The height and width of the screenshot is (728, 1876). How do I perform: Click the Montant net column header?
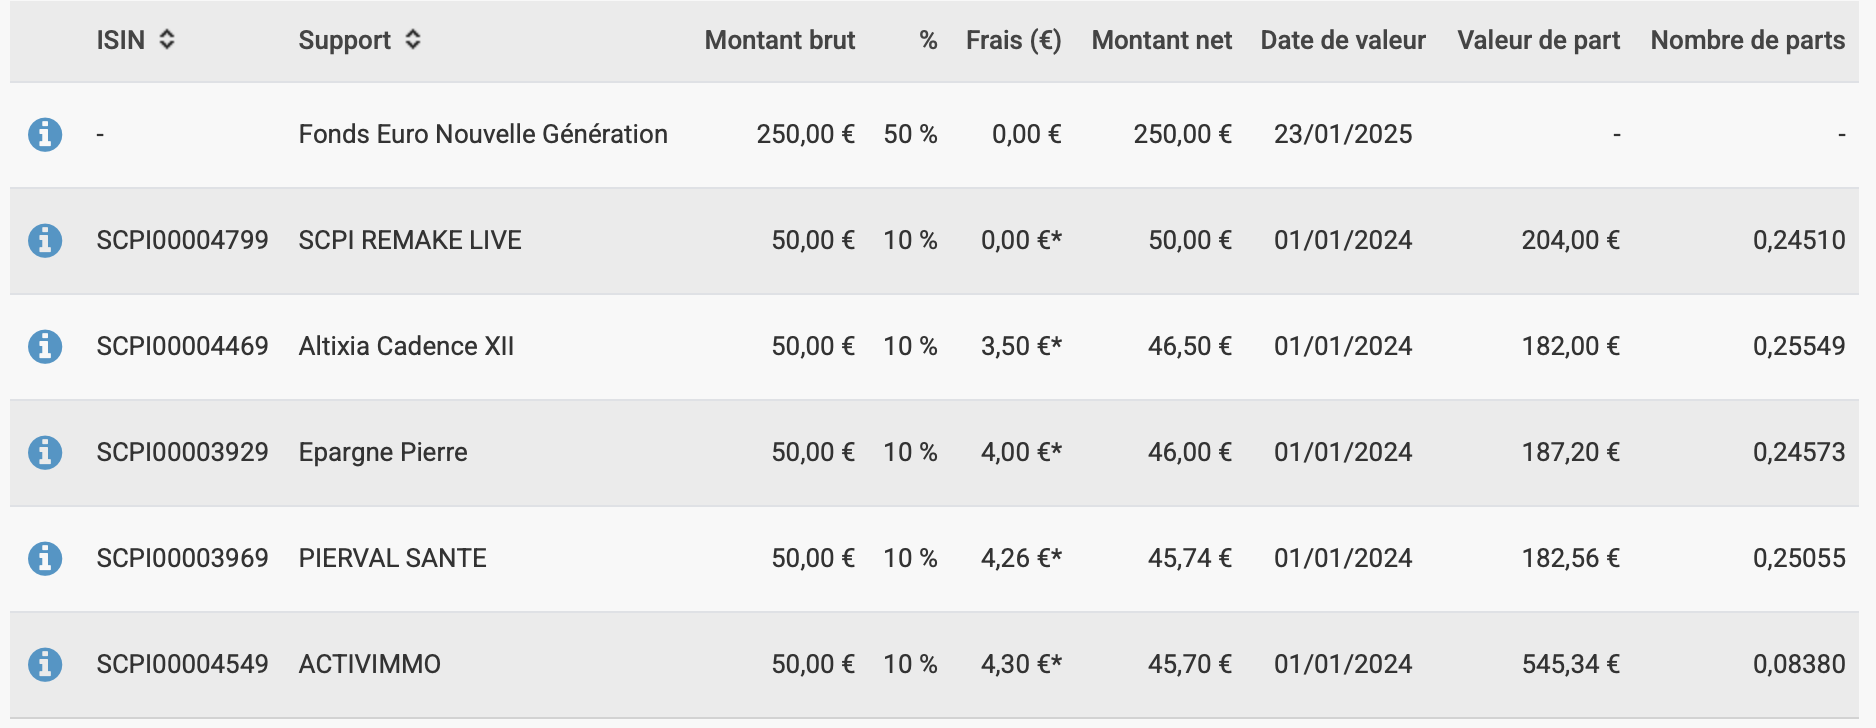coord(1161,40)
